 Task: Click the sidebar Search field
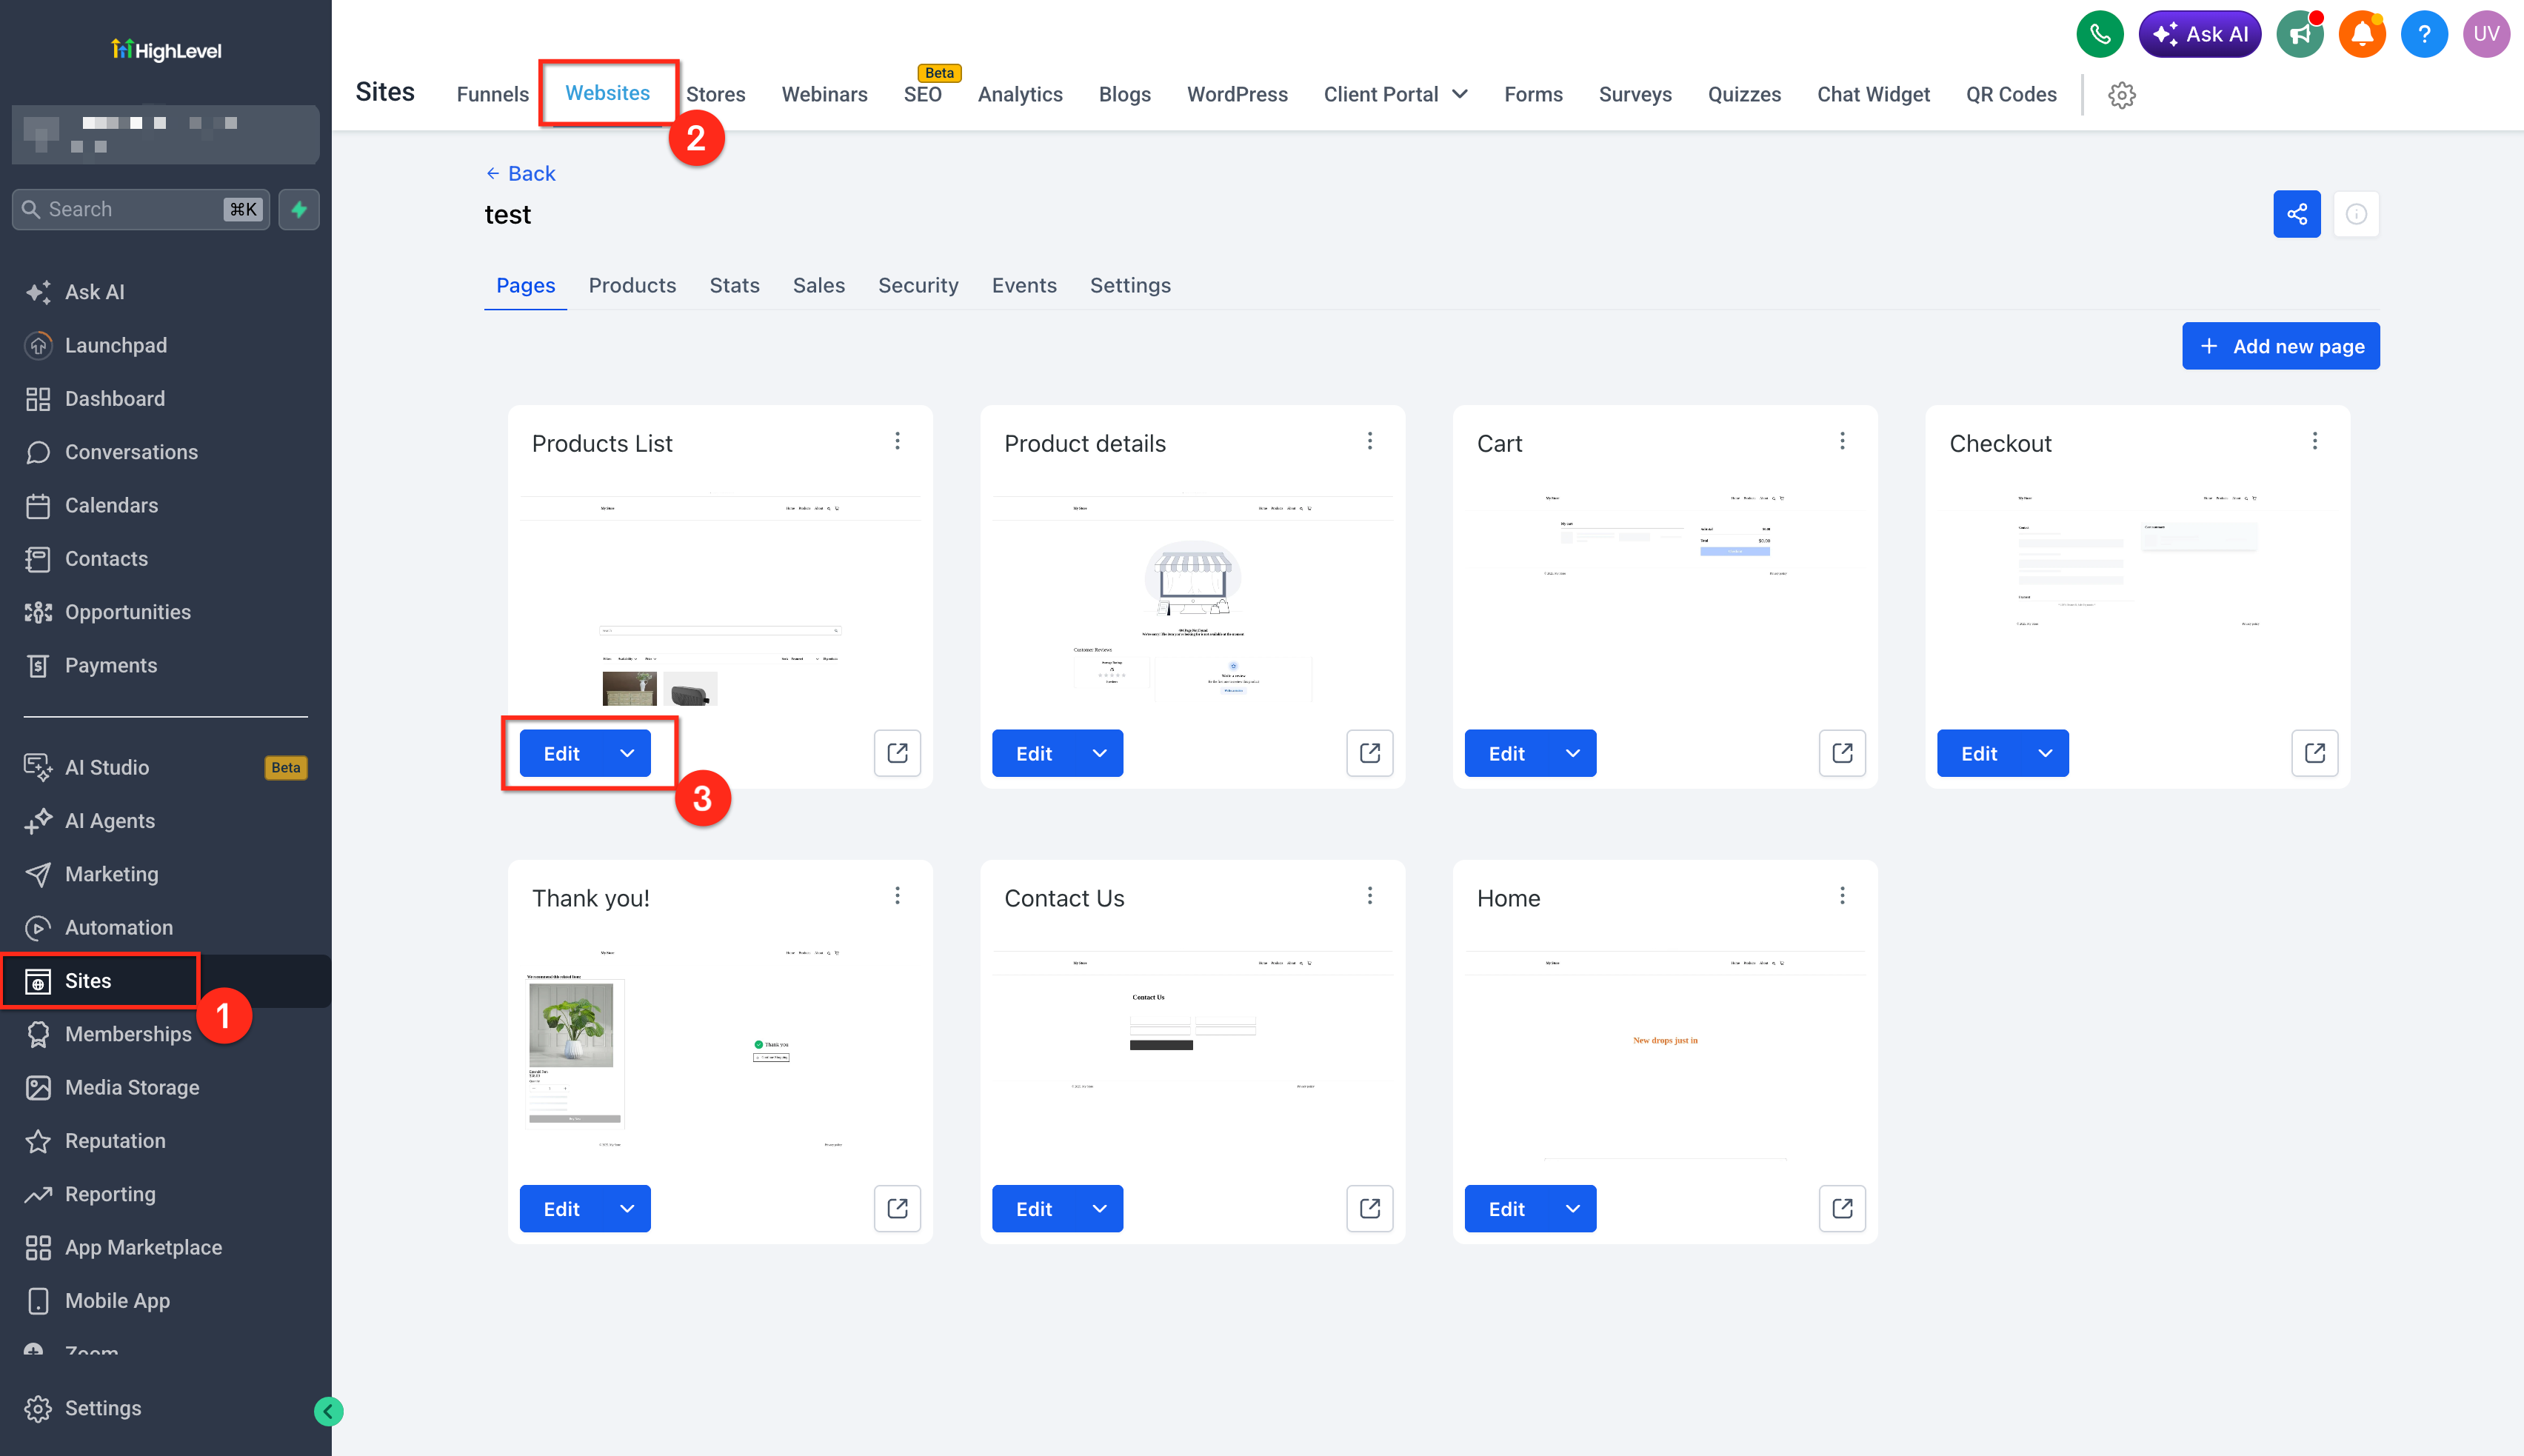pos(141,209)
